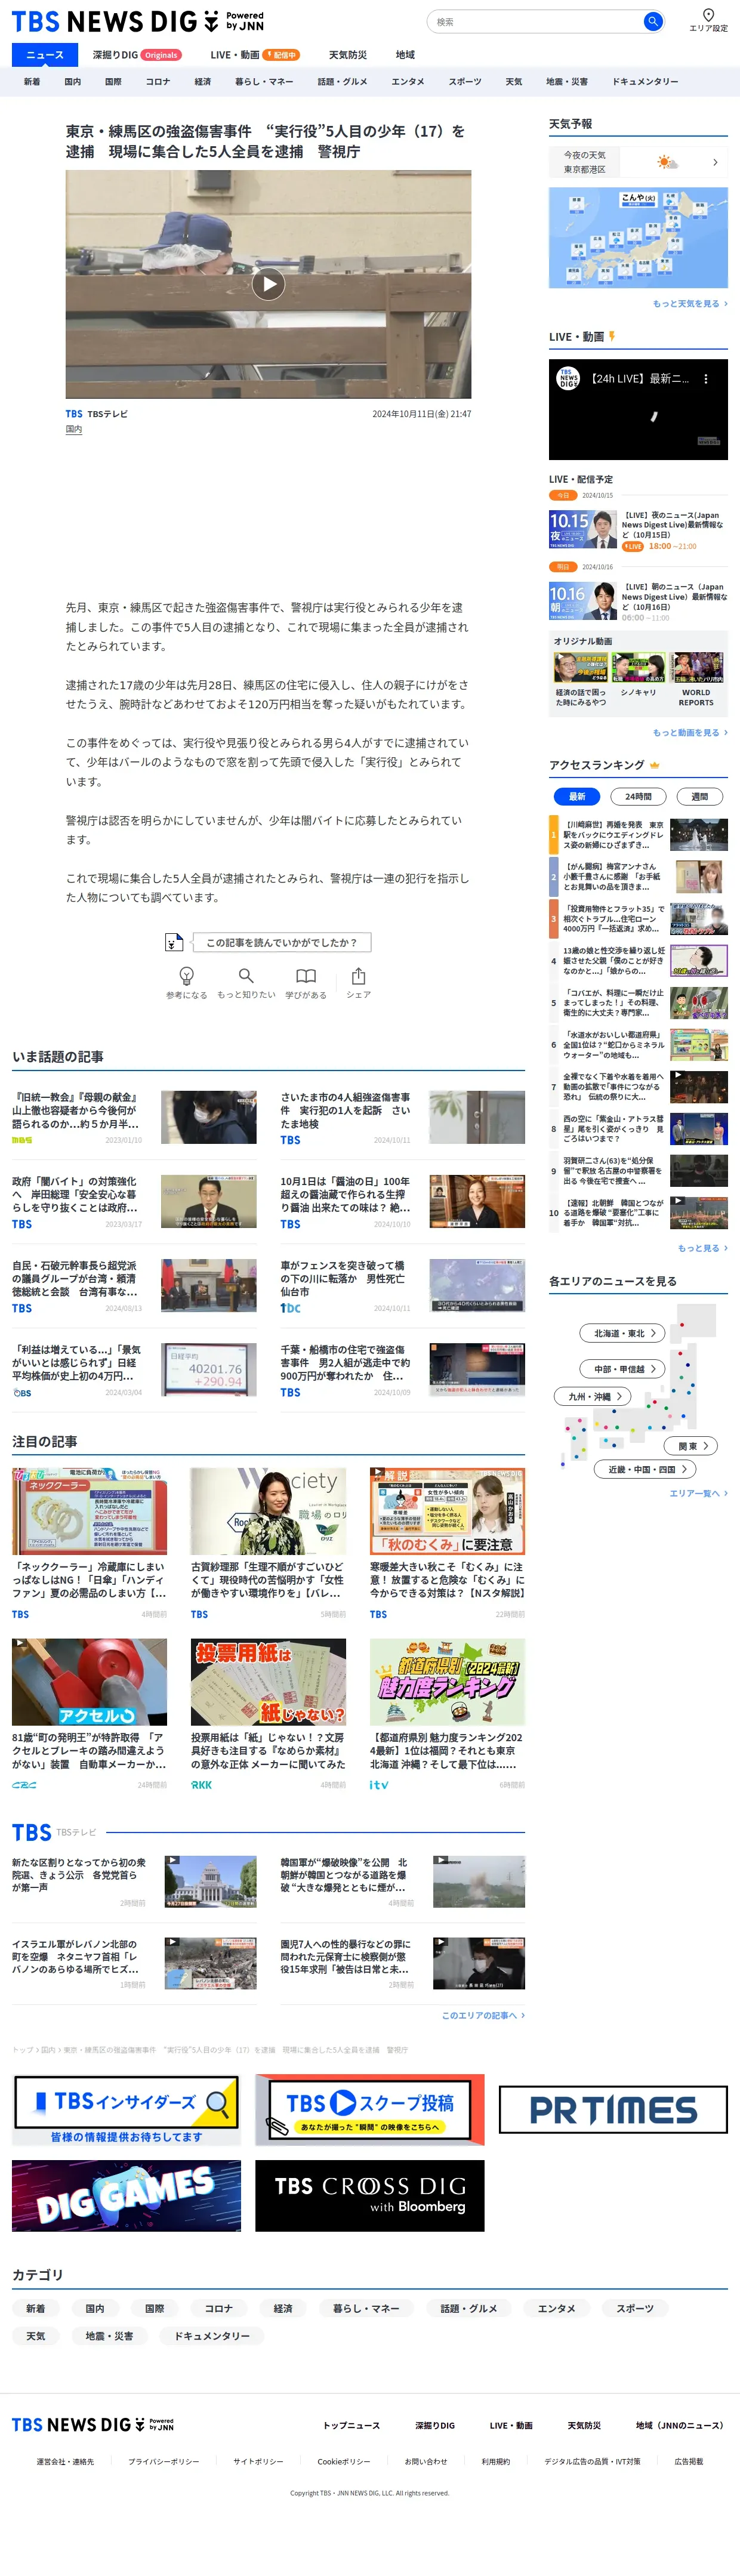Expand tonight's weather chevron arrow
This screenshot has height=2576, width=740.
[x=714, y=162]
